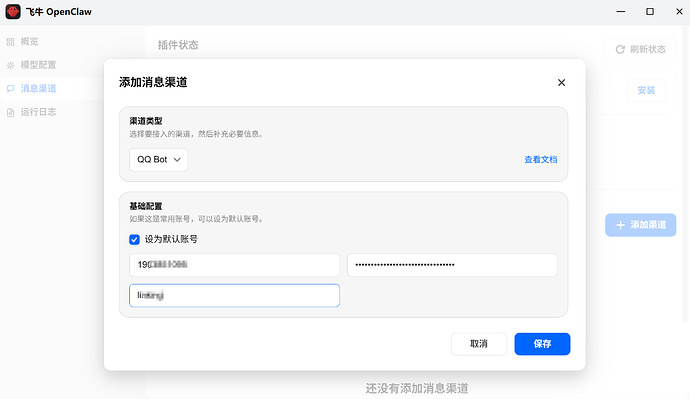Click the 添加渠道 add channel button

(x=640, y=225)
